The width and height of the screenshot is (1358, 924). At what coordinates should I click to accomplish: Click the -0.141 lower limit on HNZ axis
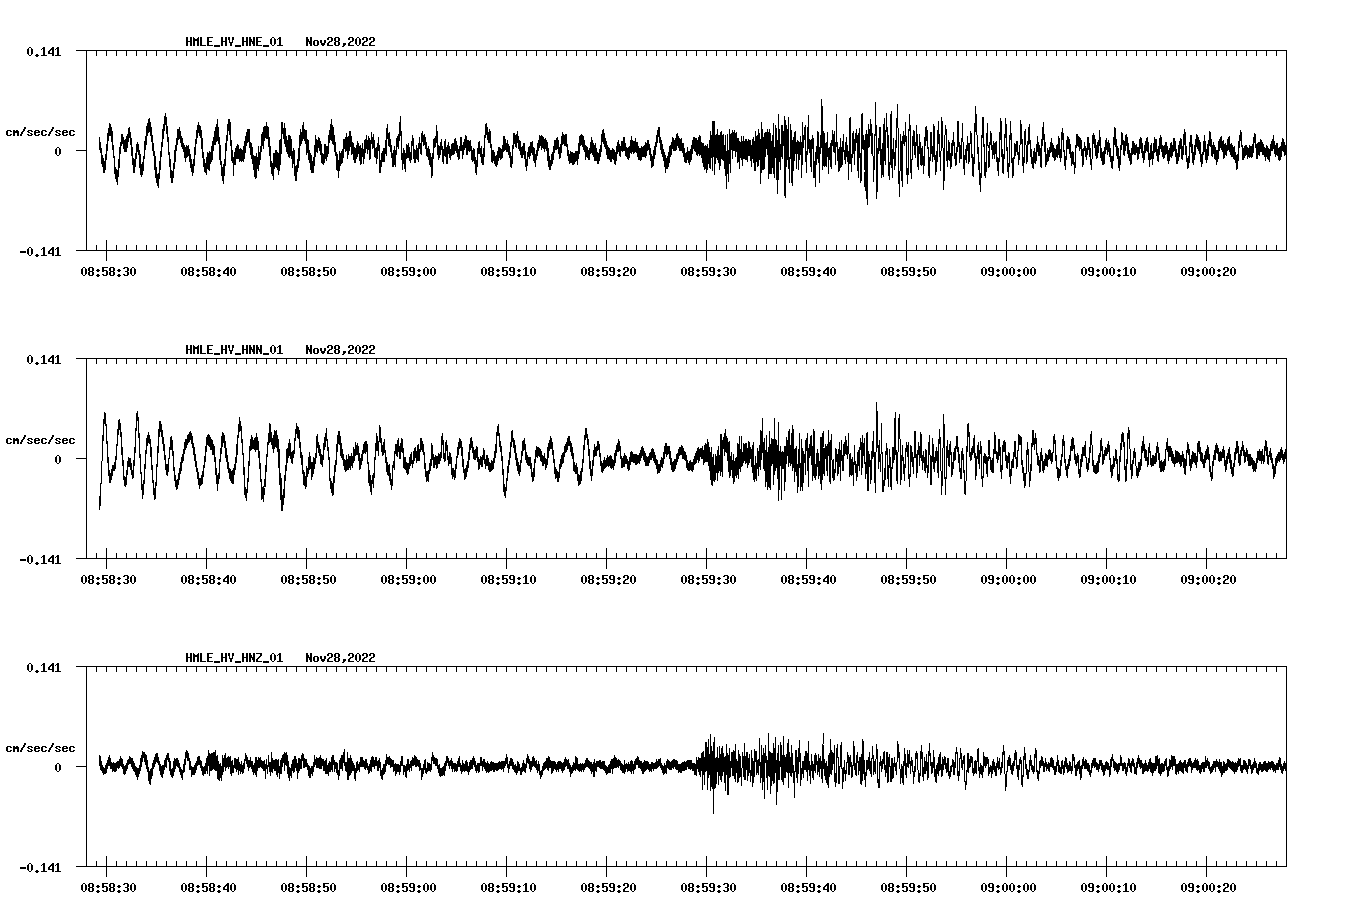[40, 867]
